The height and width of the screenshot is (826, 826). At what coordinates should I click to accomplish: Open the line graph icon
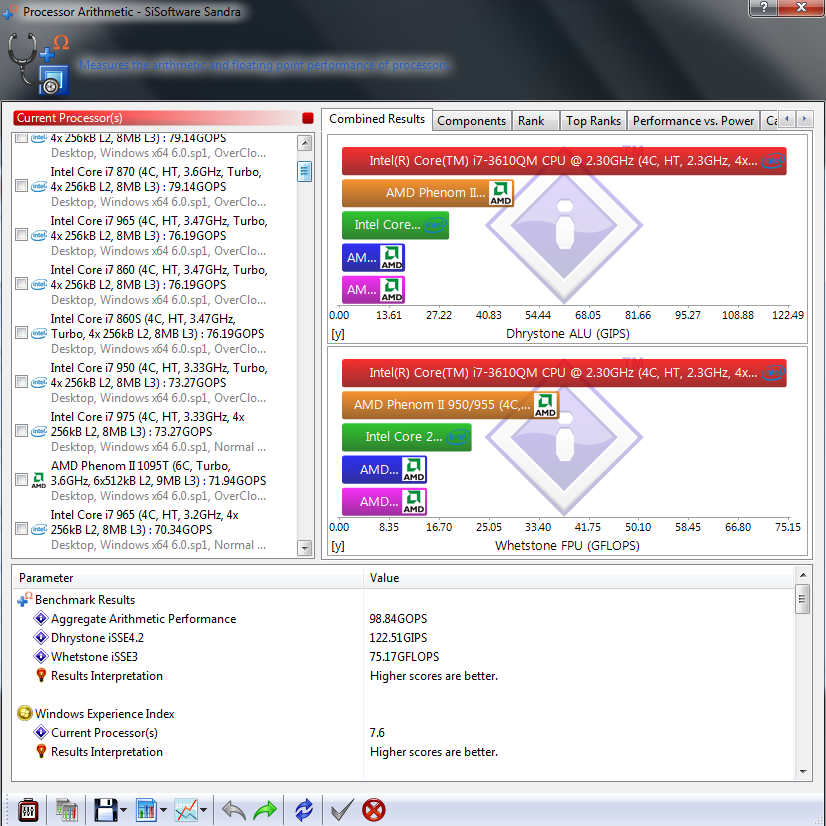click(x=186, y=810)
